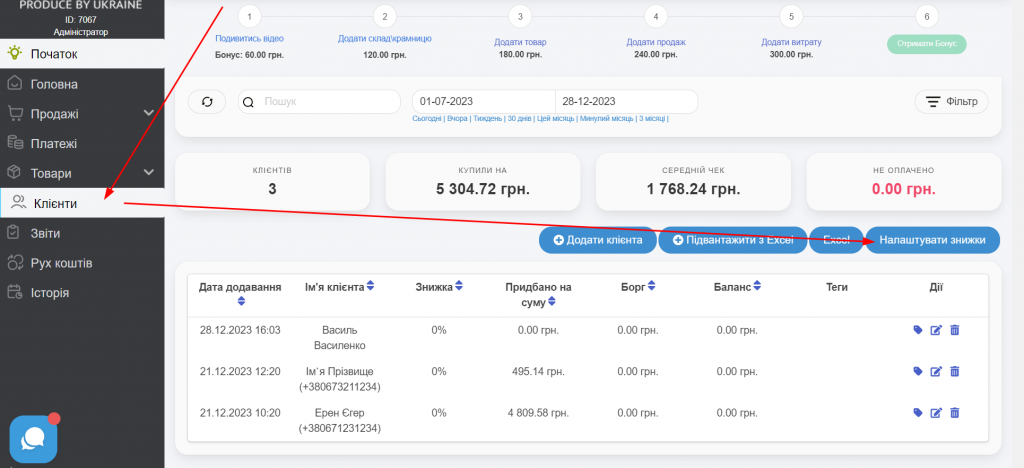The image size is (1024, 468).
Task: Open Платежі in the sidebar
Action: [x=54, y=143]
